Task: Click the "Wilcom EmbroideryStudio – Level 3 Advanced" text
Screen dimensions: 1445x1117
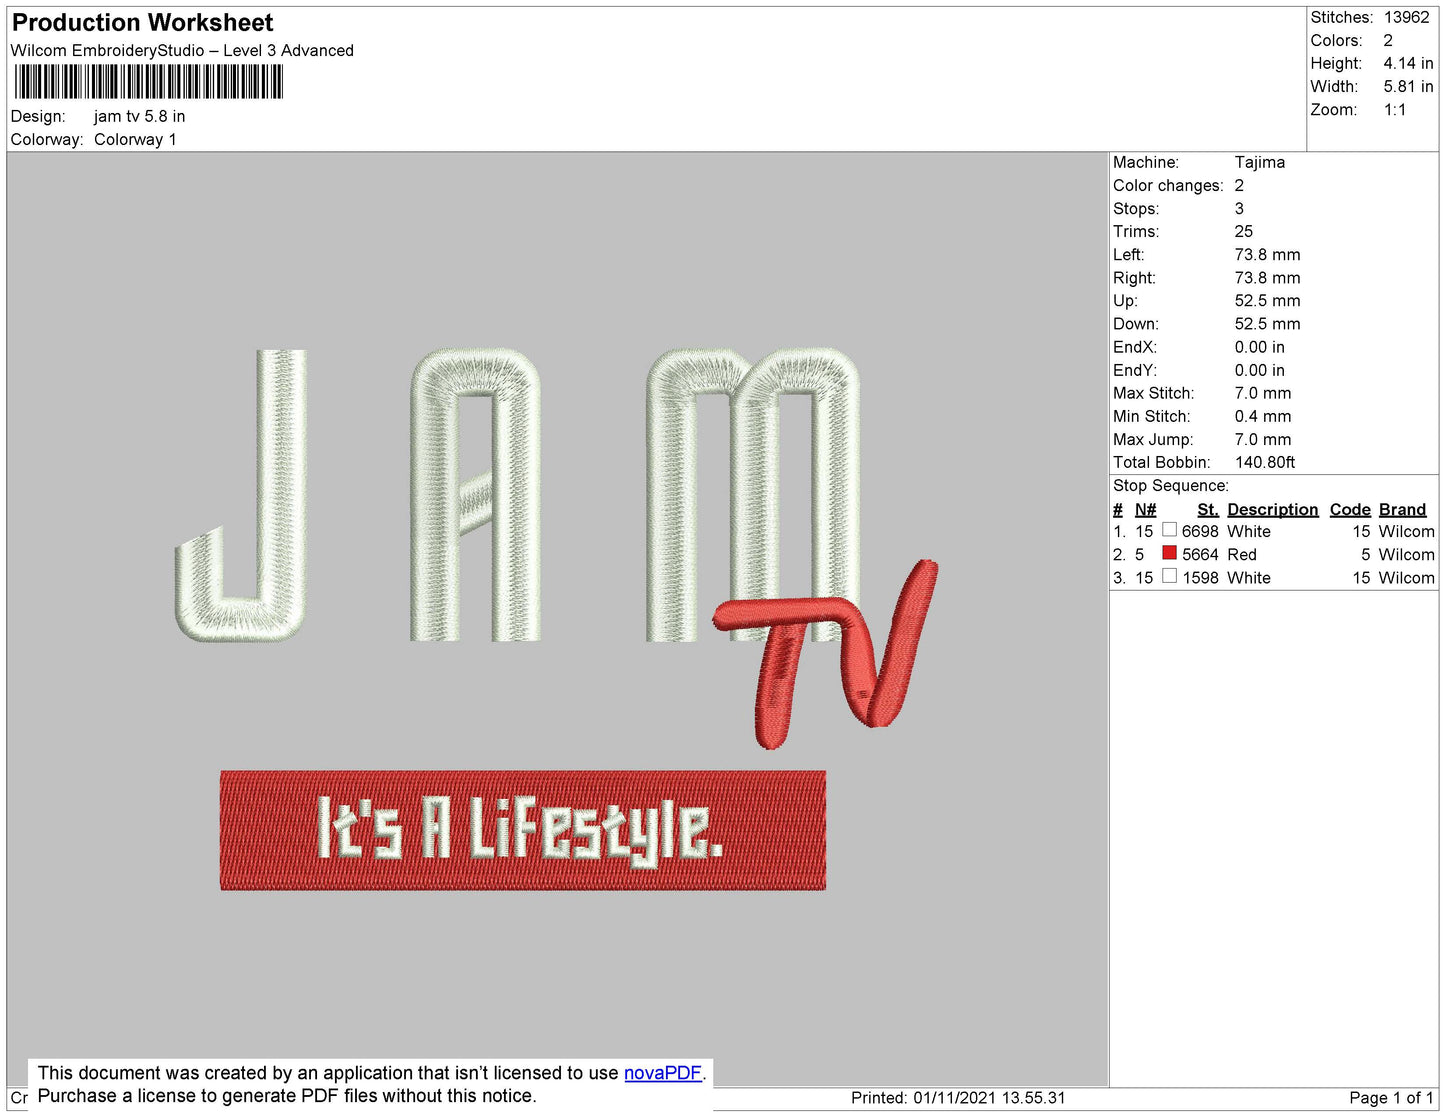Action: [182, 50]
